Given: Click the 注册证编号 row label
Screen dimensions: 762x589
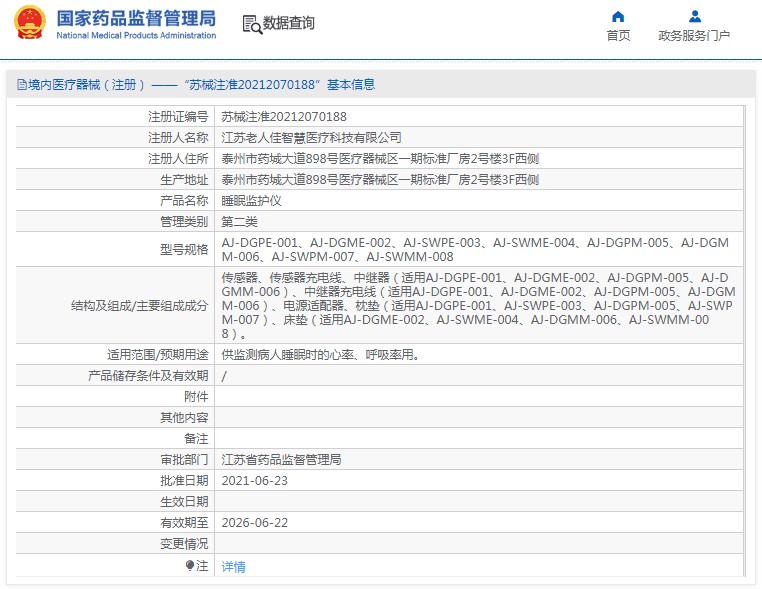Looking at the screenshot, I should tap(178, 117).
